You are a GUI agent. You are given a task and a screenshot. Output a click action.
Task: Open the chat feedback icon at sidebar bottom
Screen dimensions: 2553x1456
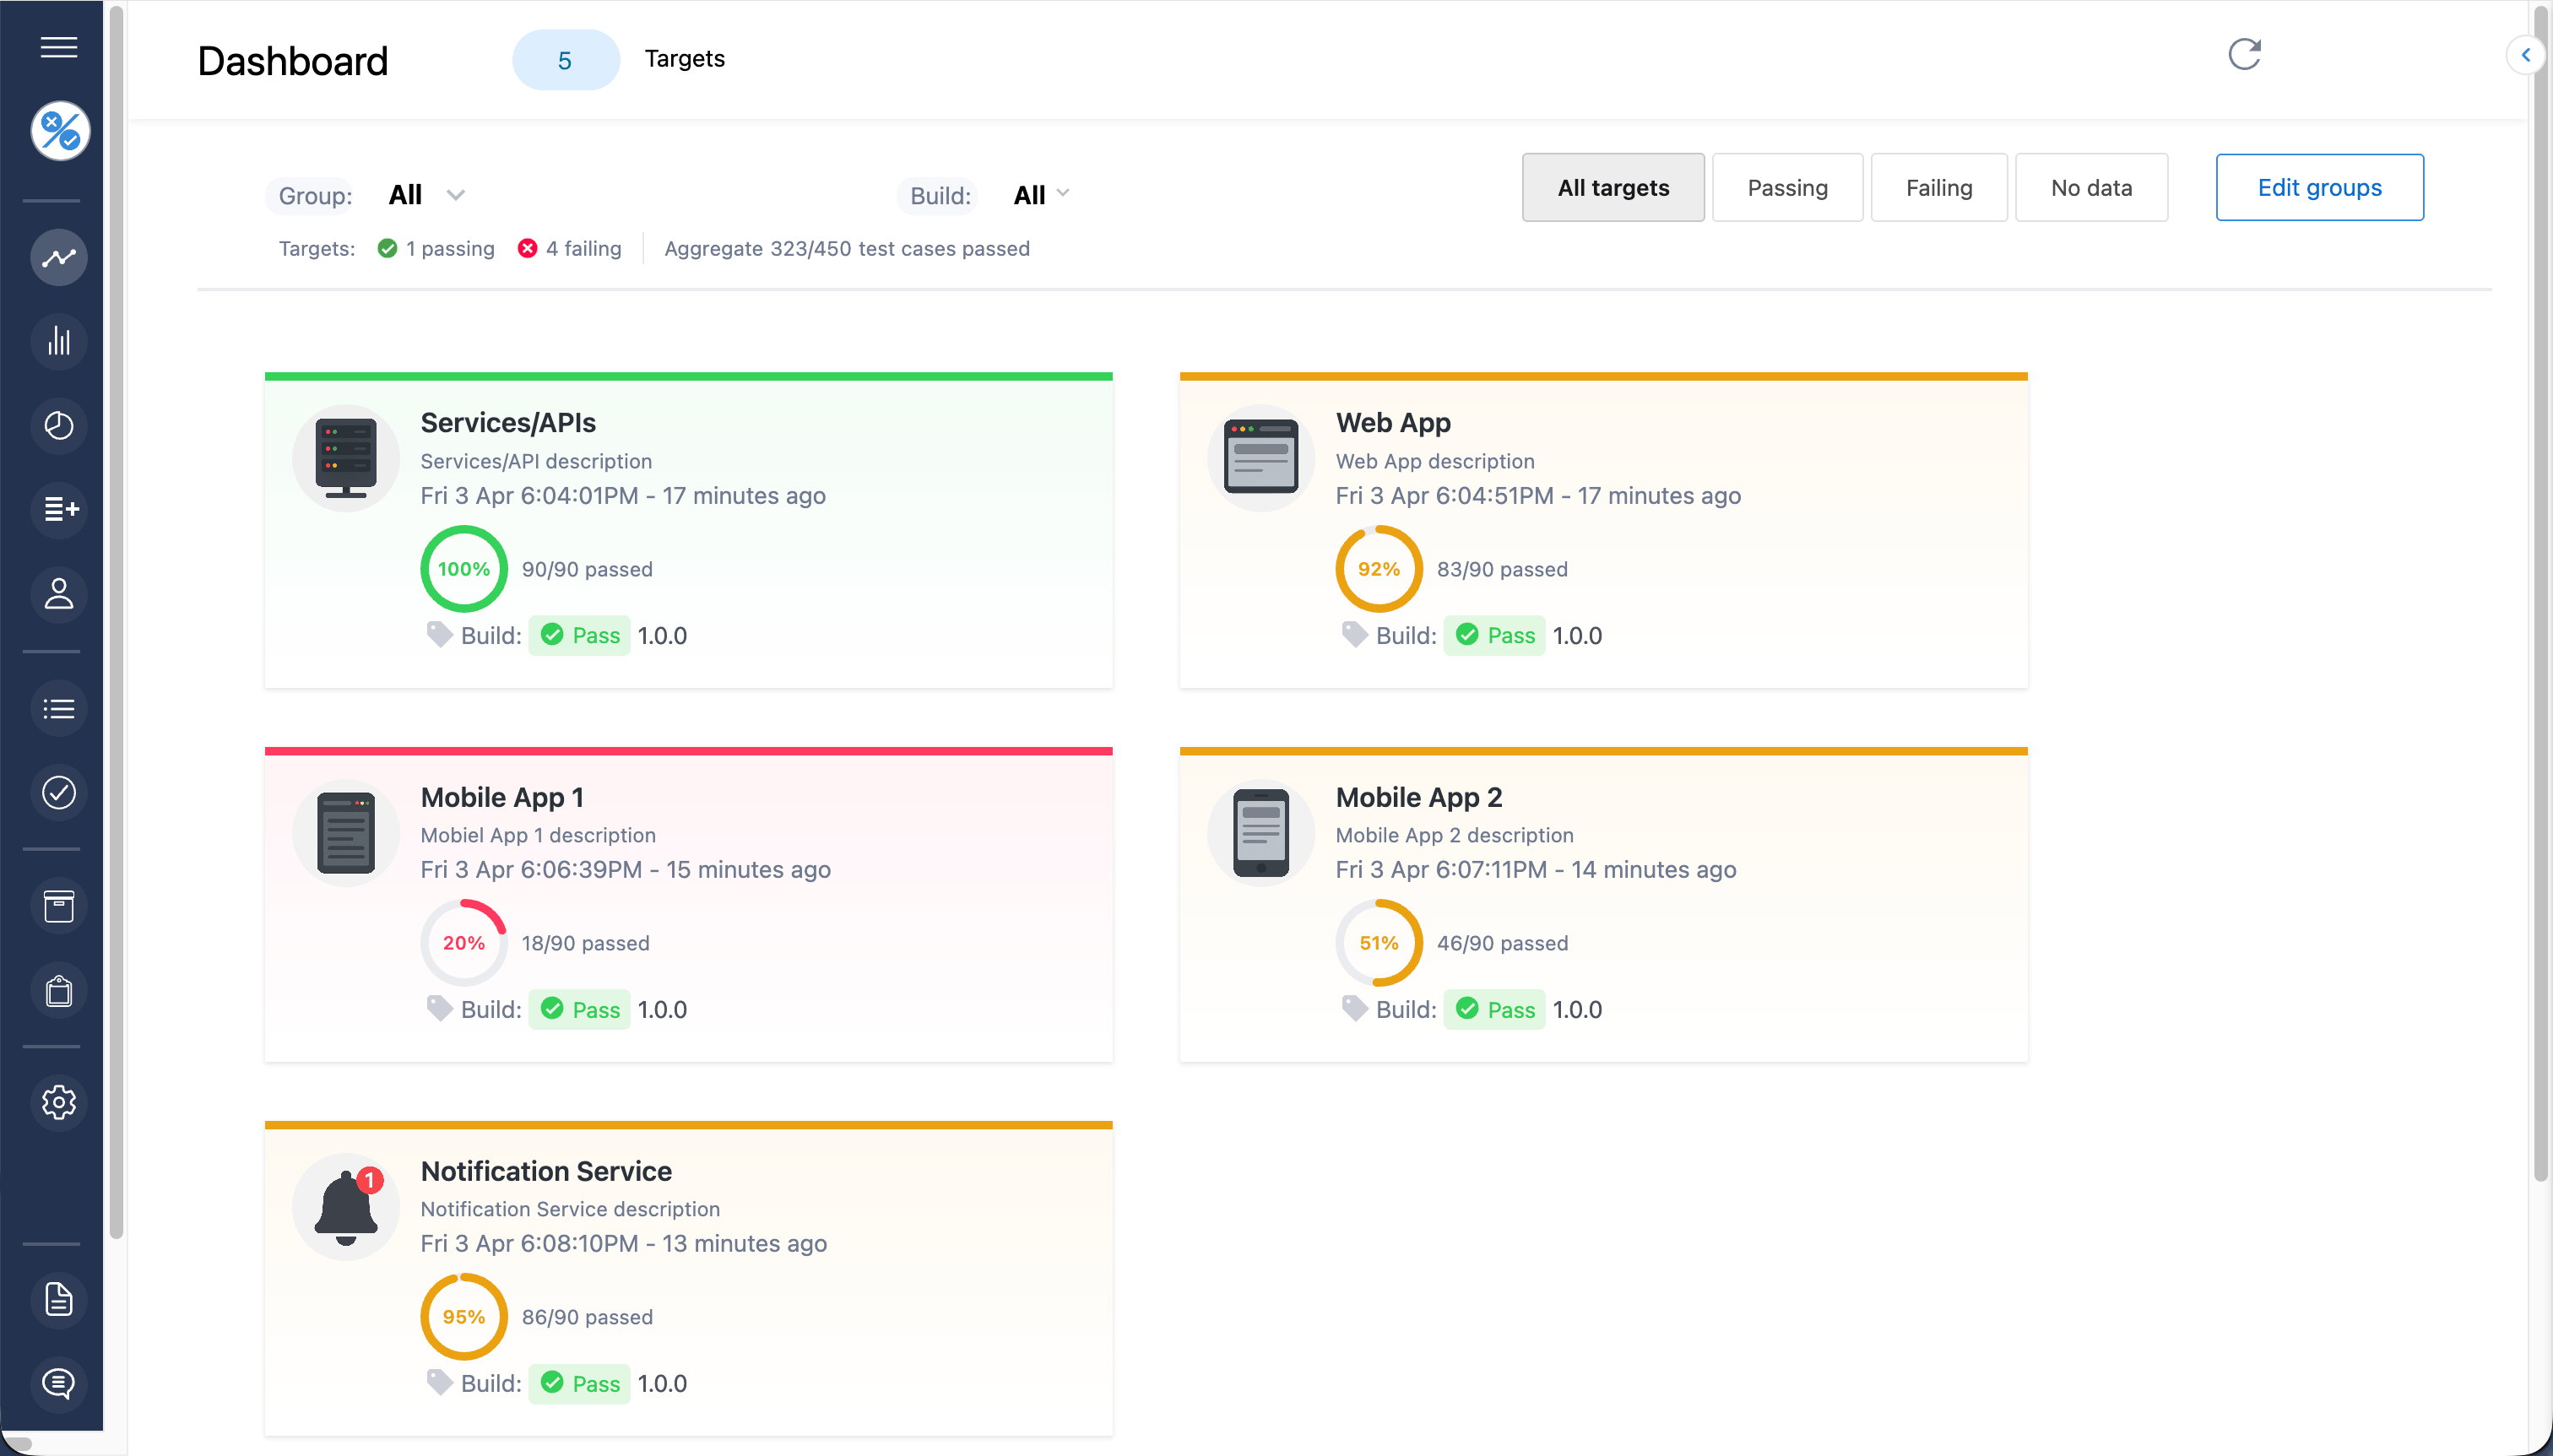tap(58, 1385)
